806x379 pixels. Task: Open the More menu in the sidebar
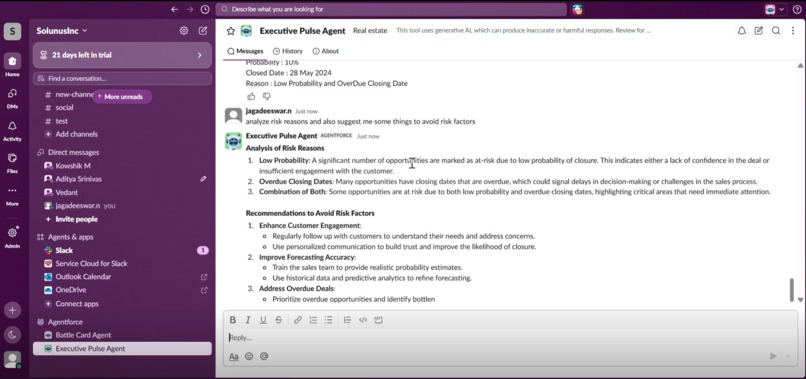(12, 195)
